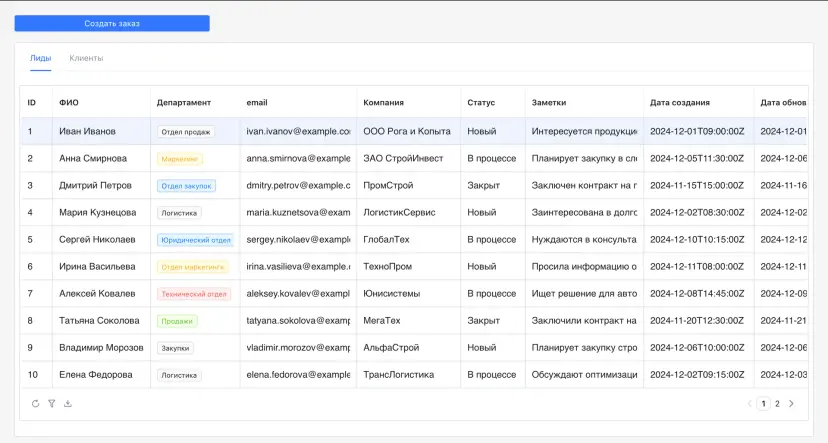
Task: Click email anna.smirnova@example cell
Action: pos(298,158)
